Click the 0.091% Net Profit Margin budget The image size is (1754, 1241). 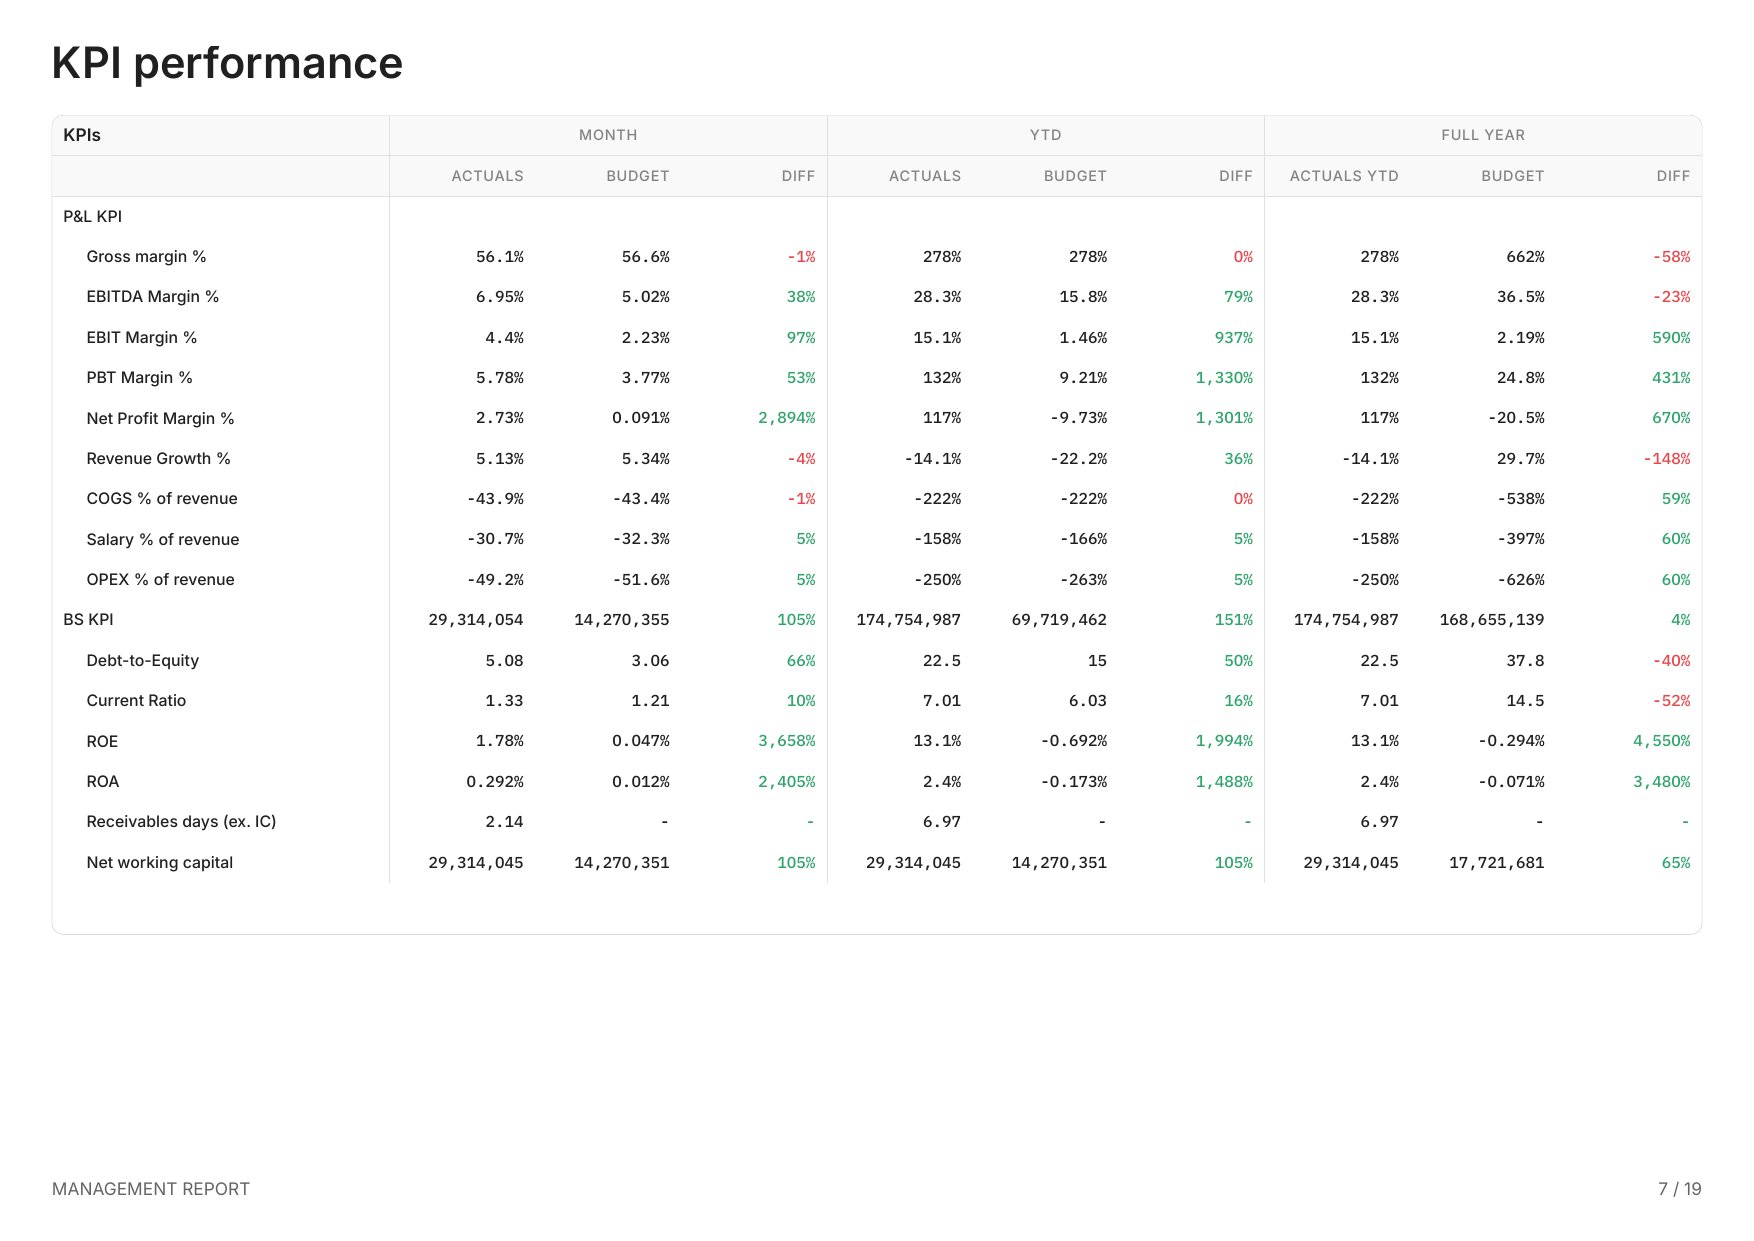point(641,418)
